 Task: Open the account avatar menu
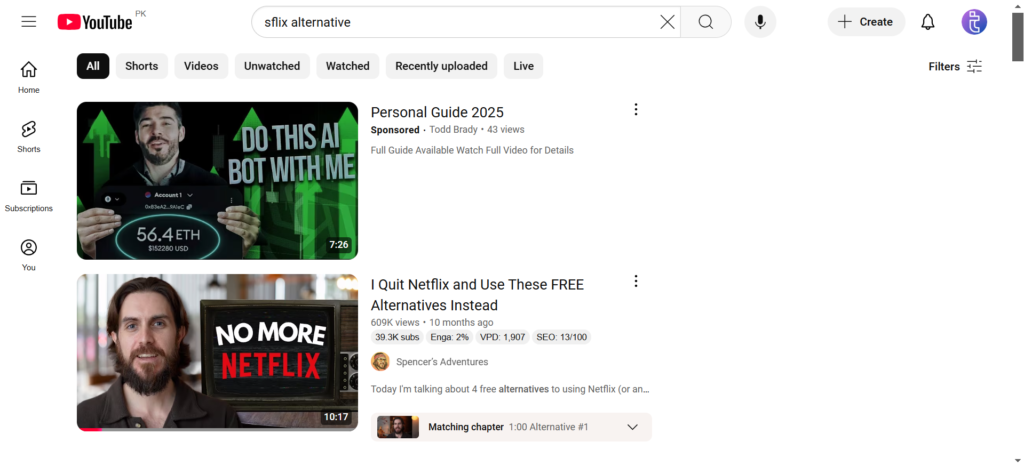click(974, 22)
